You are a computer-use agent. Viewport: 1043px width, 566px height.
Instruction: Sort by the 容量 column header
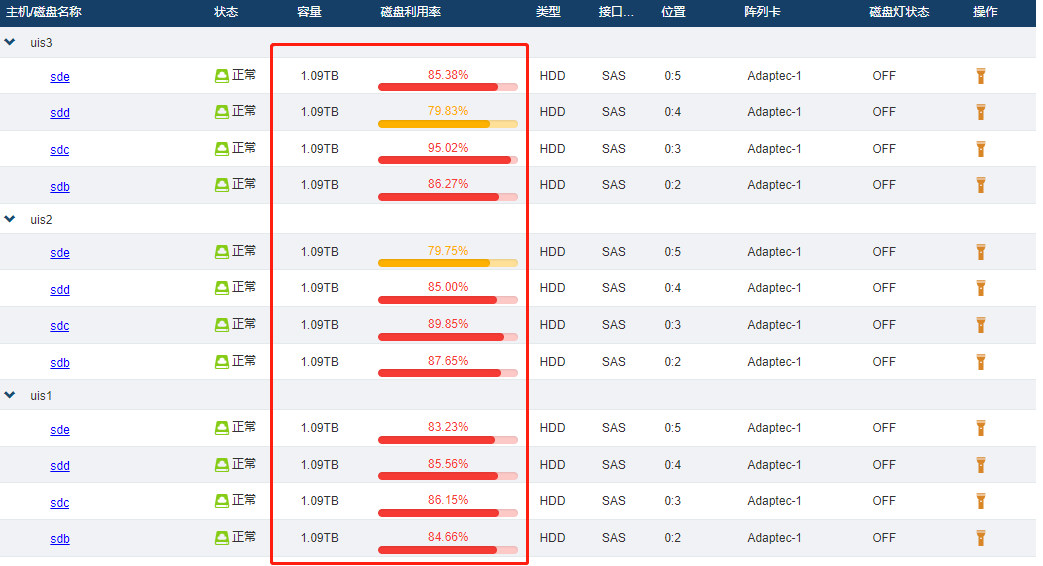click(x=309, y=12)
